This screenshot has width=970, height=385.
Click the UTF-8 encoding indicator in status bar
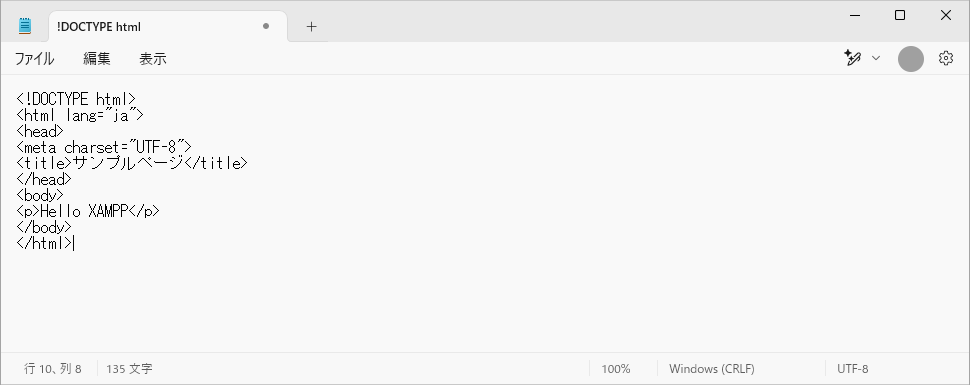coord(852,369)
